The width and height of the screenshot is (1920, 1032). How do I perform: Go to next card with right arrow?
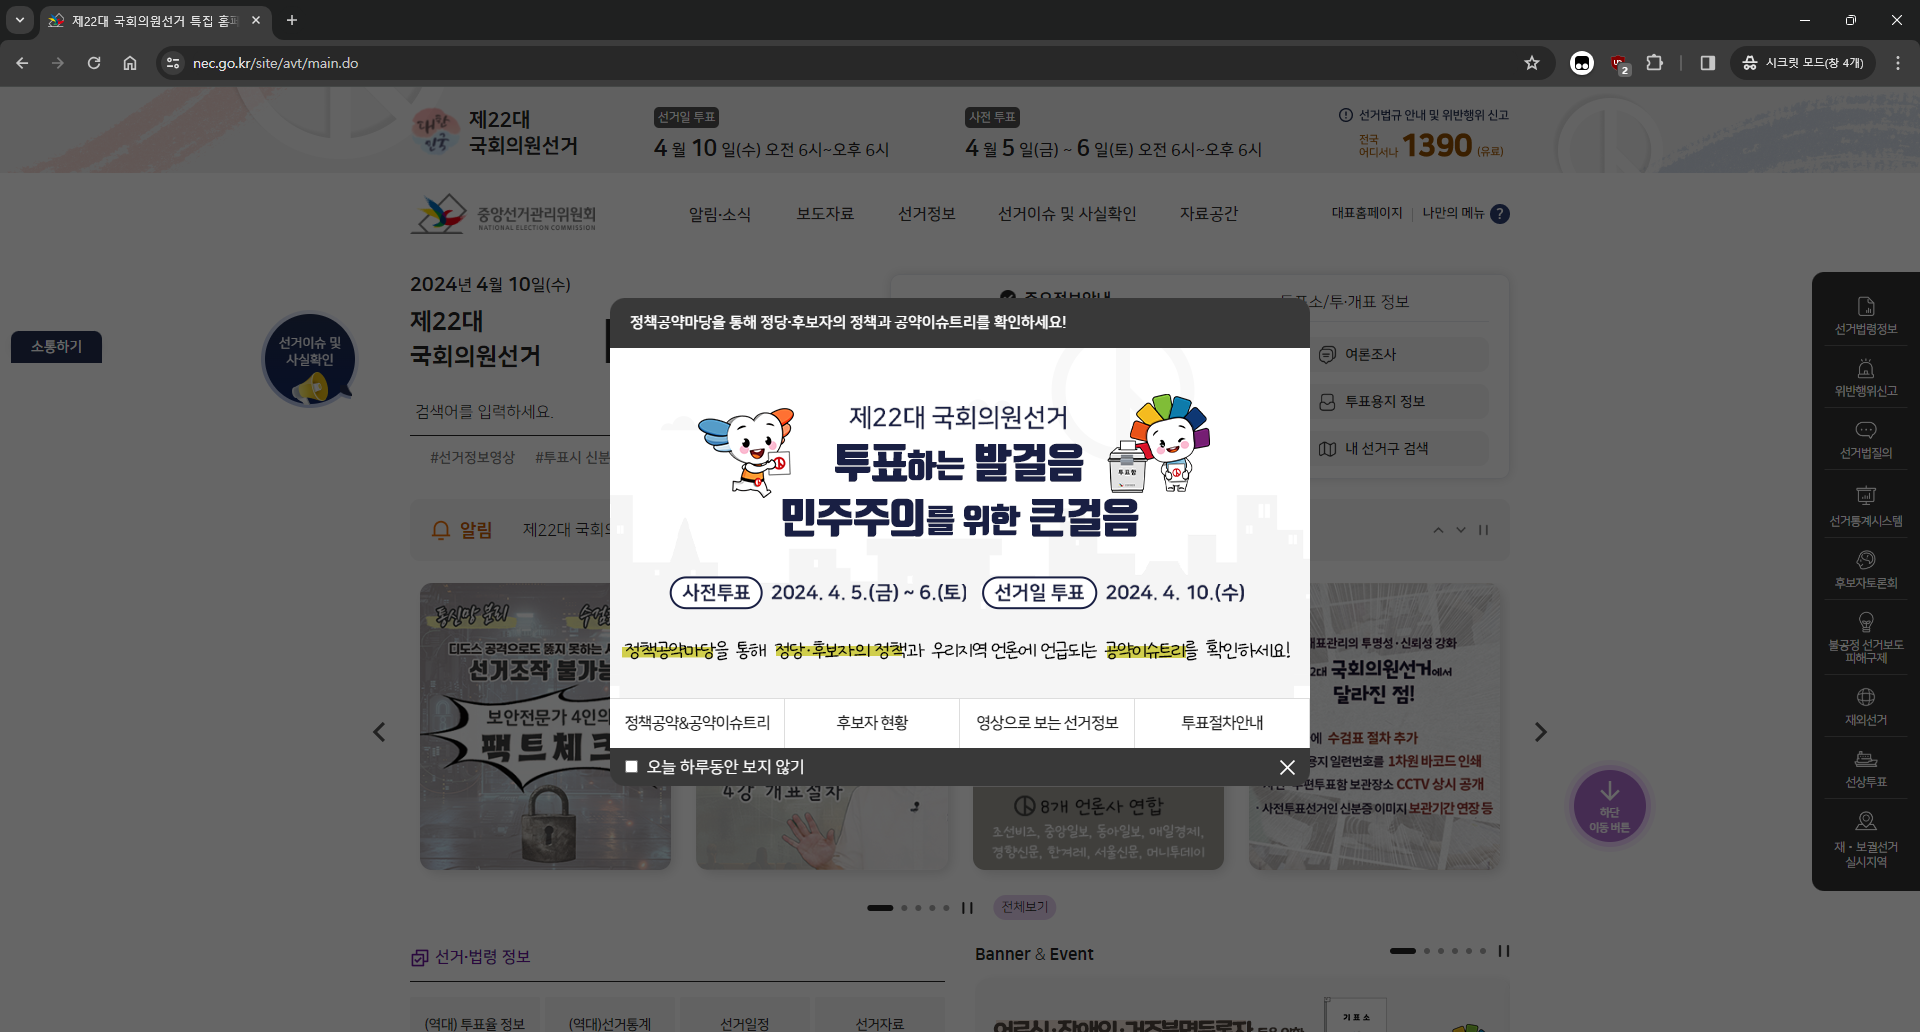[x=1541, y=732]
